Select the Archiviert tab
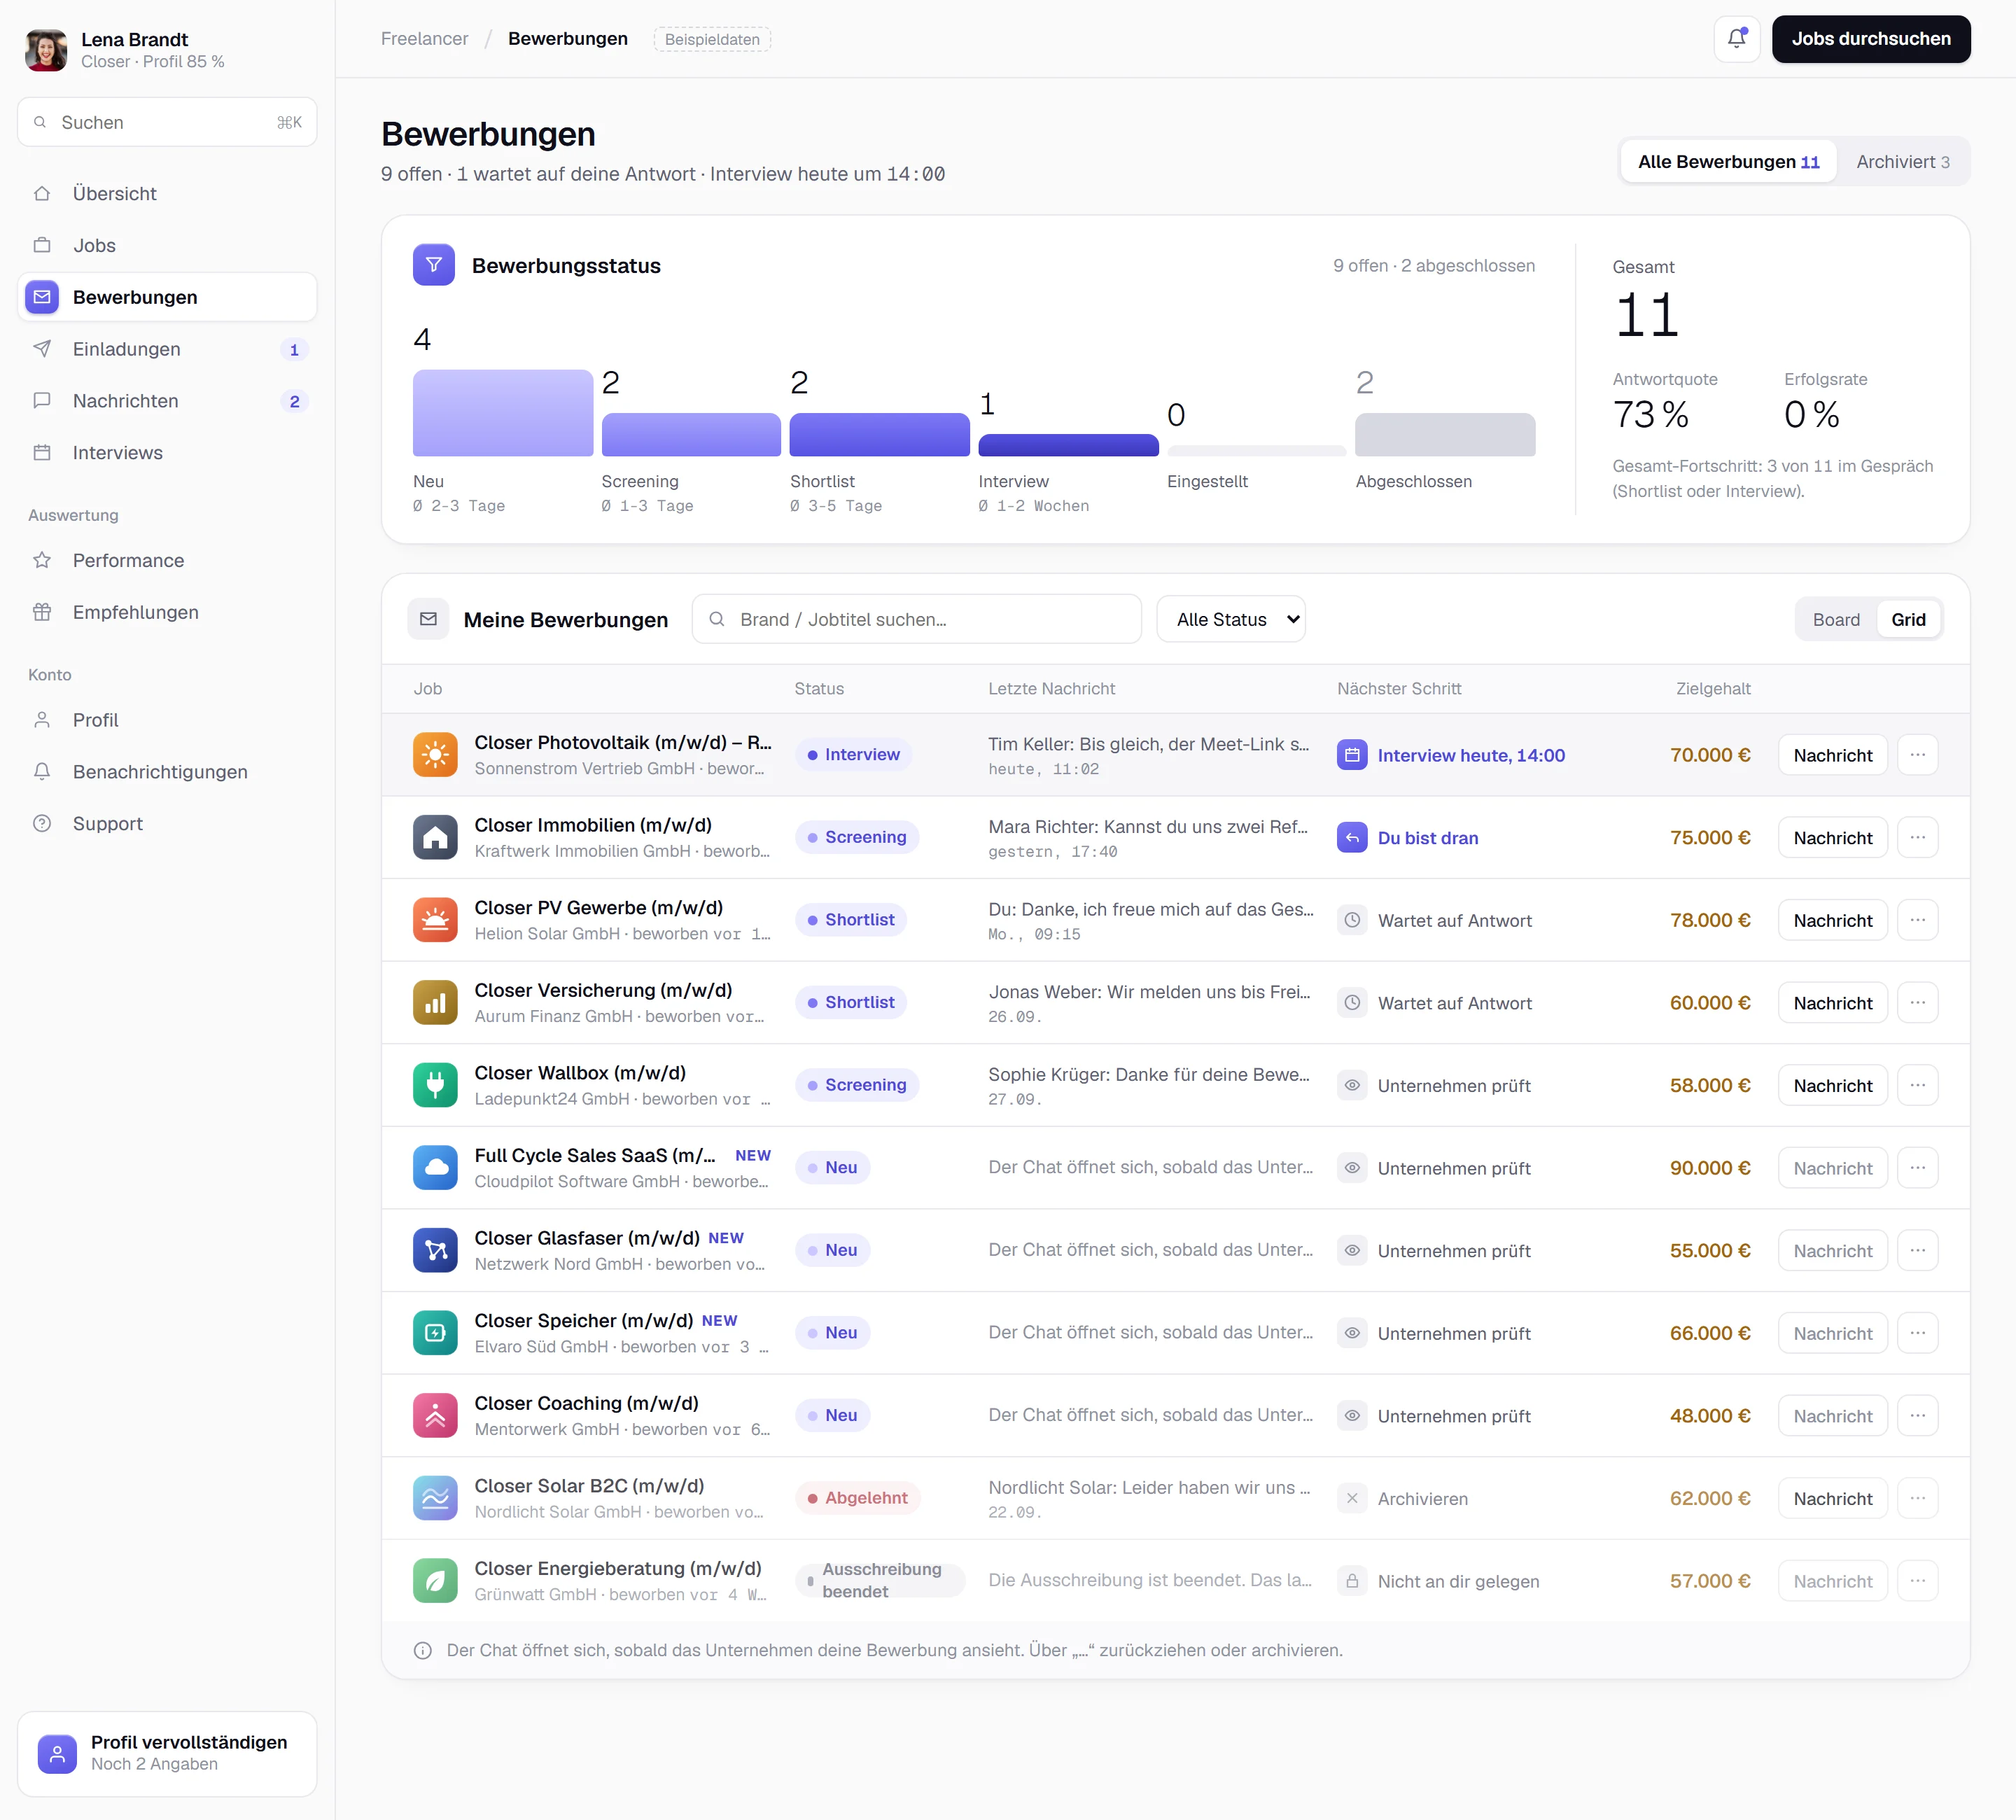Image resolution: width=2016 pixels, height=1820 pixels. click(1902, 162)
